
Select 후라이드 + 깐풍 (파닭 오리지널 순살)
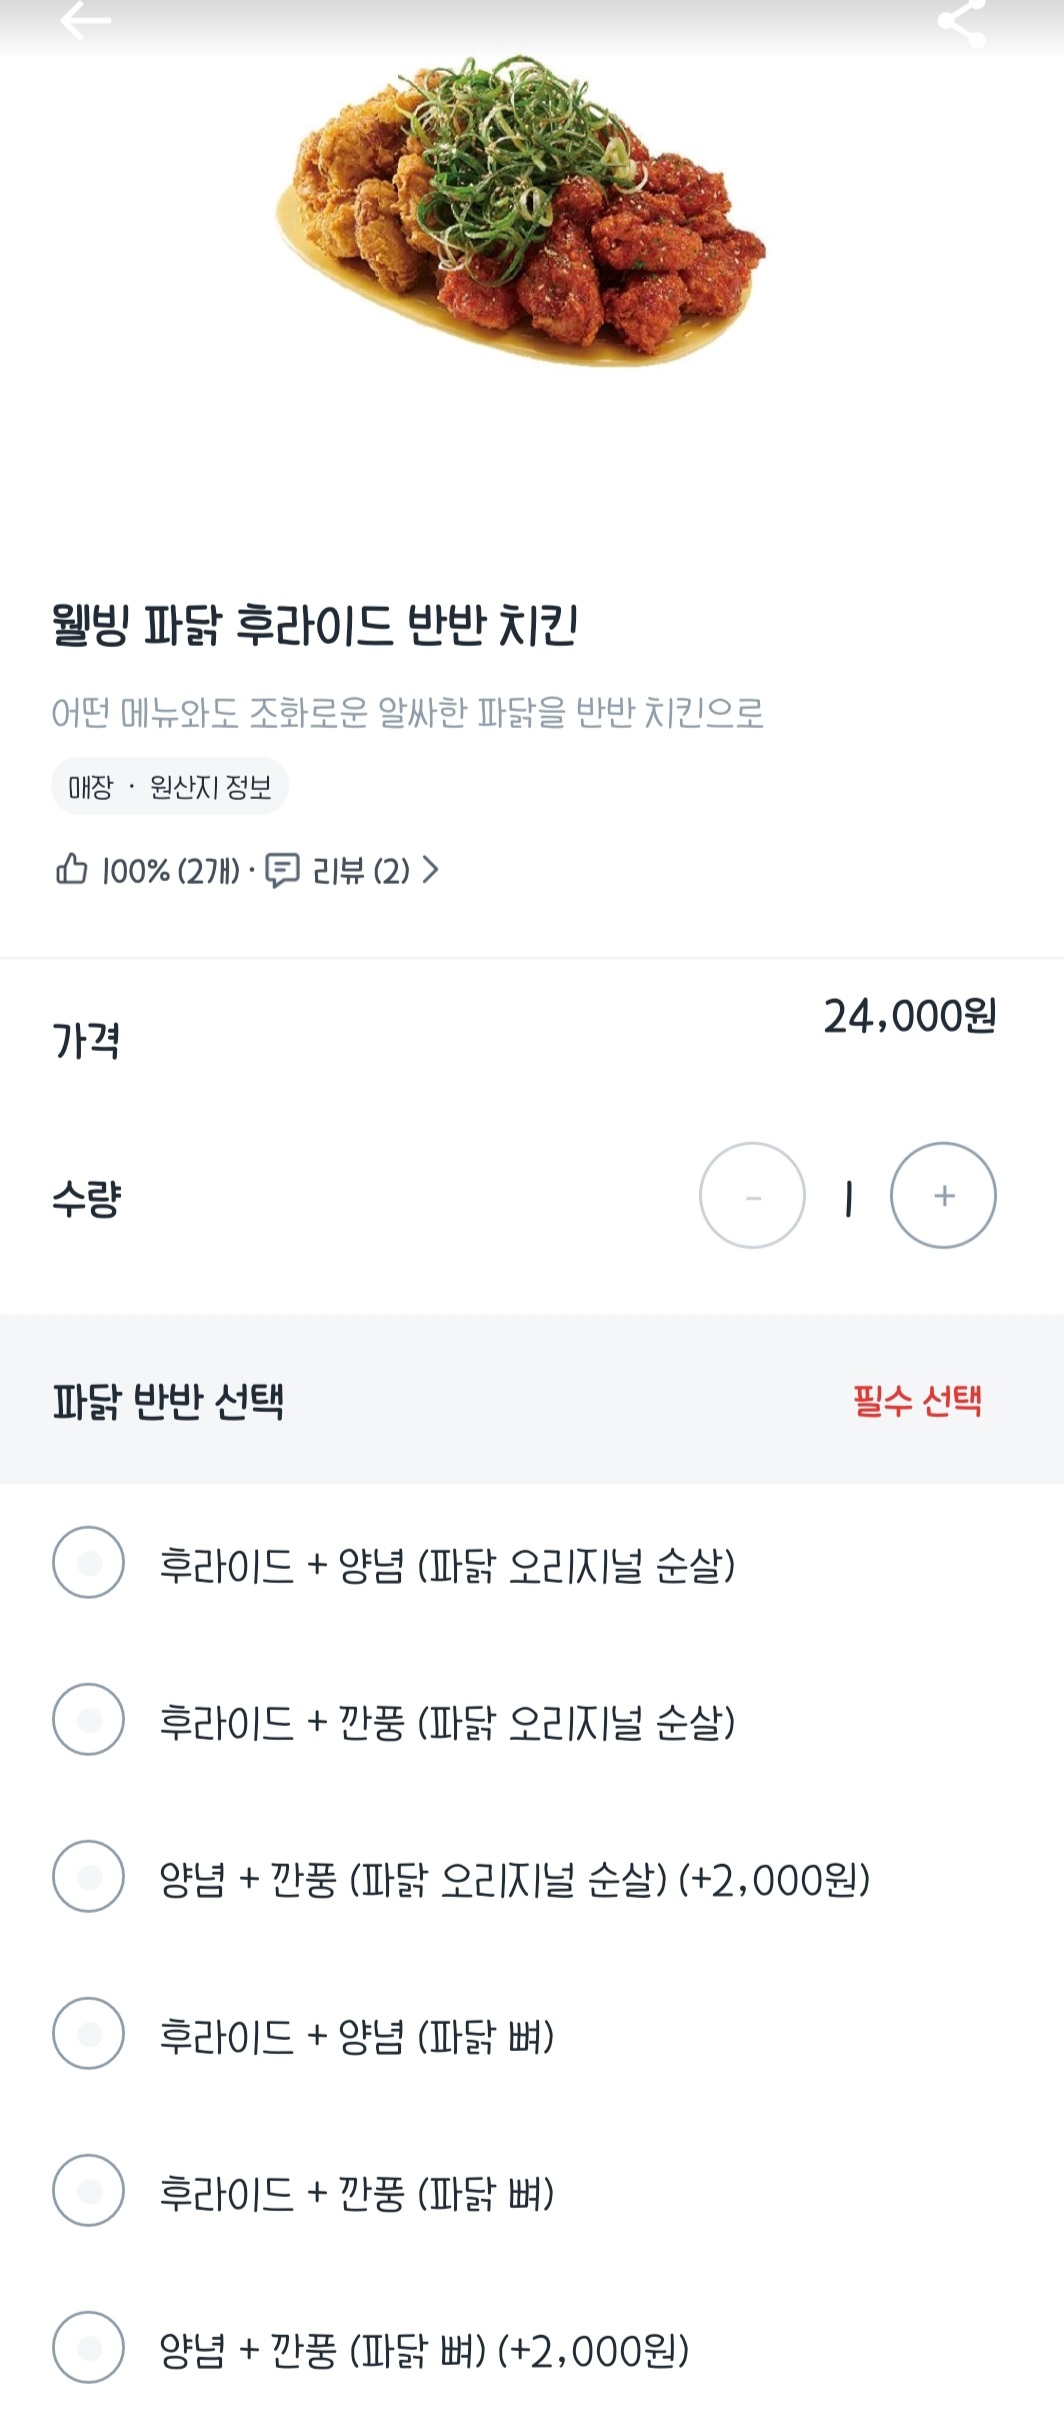[x=89, y=1719]
